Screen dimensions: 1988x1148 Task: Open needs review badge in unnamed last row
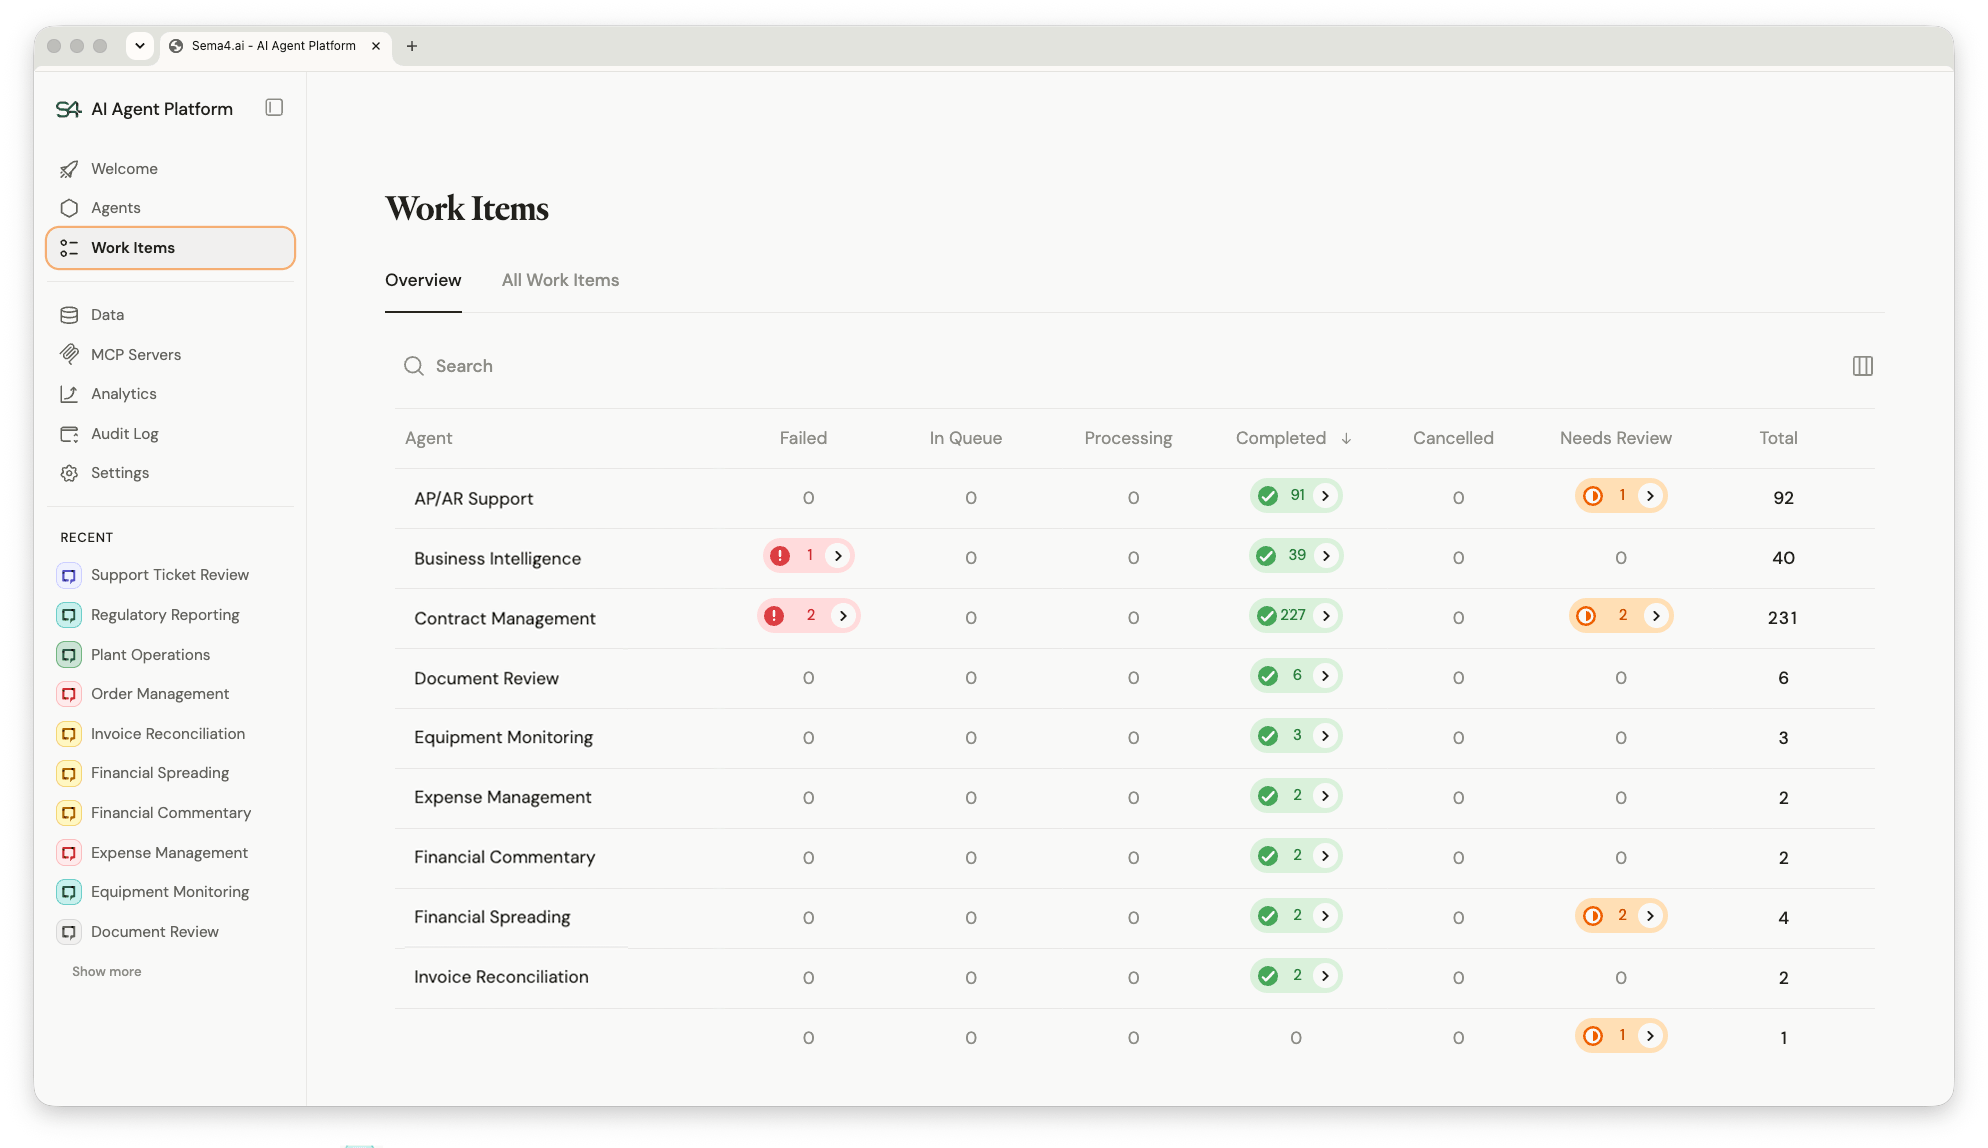1620,1036
